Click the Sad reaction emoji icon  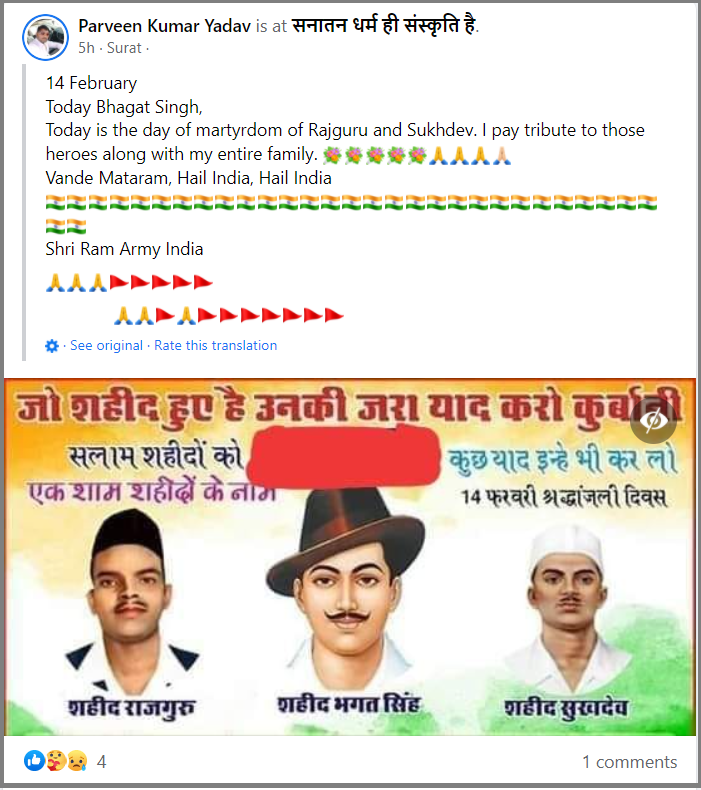tap(77, 761)
